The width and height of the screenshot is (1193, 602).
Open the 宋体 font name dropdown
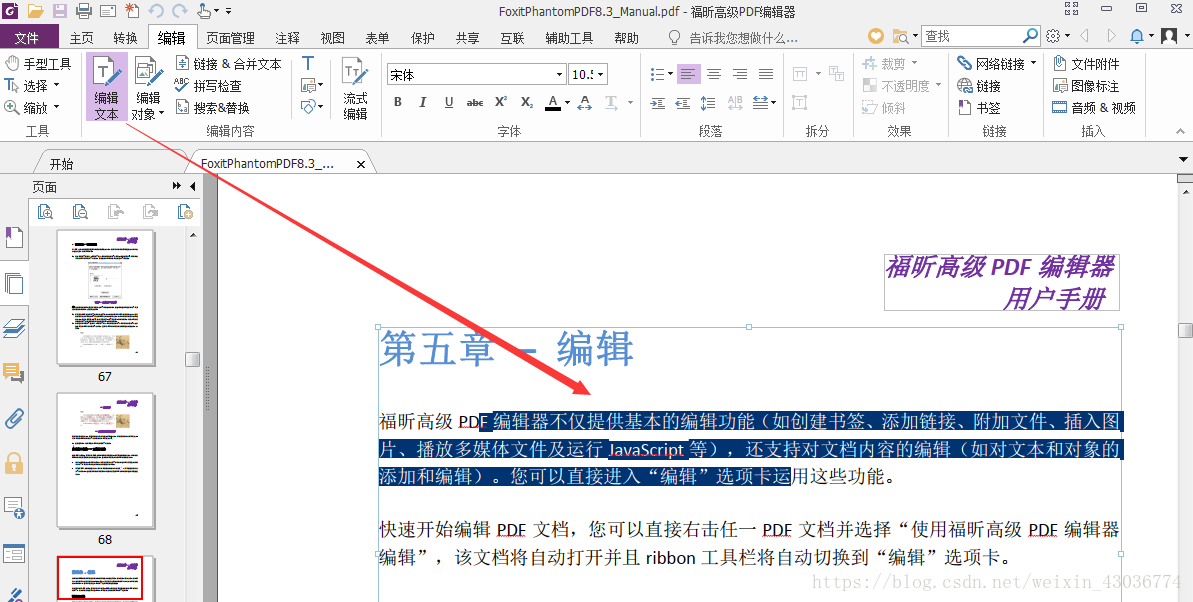click(x=559, y=75)
